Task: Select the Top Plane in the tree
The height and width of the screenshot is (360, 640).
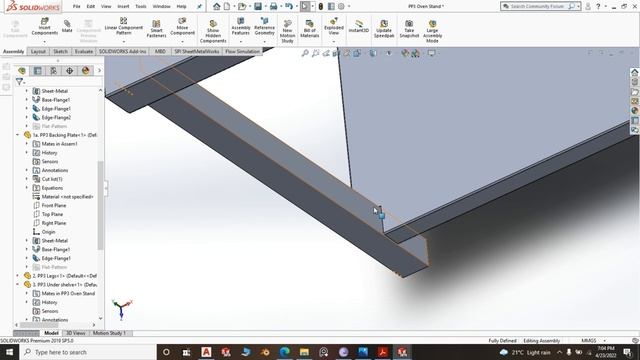Action: tap(52, 214)
